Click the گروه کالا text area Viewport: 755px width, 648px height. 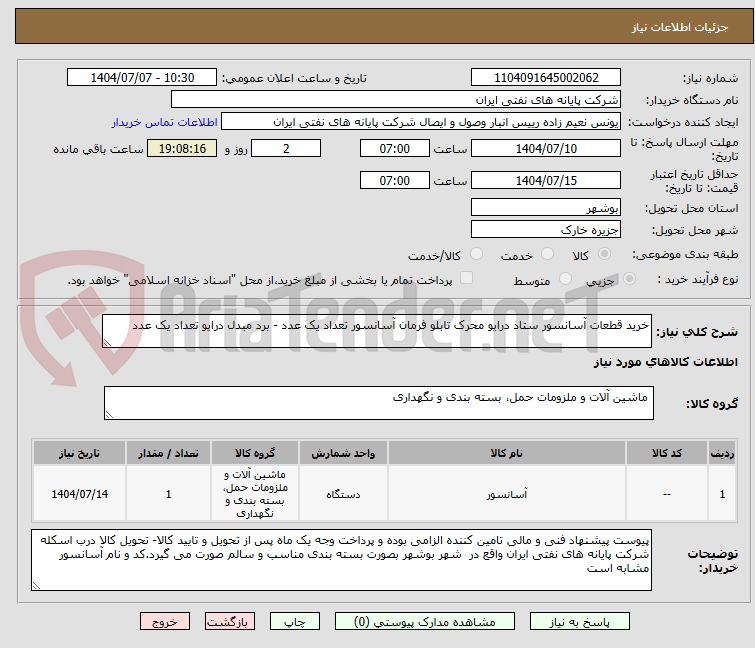click(x=378, y=403)
